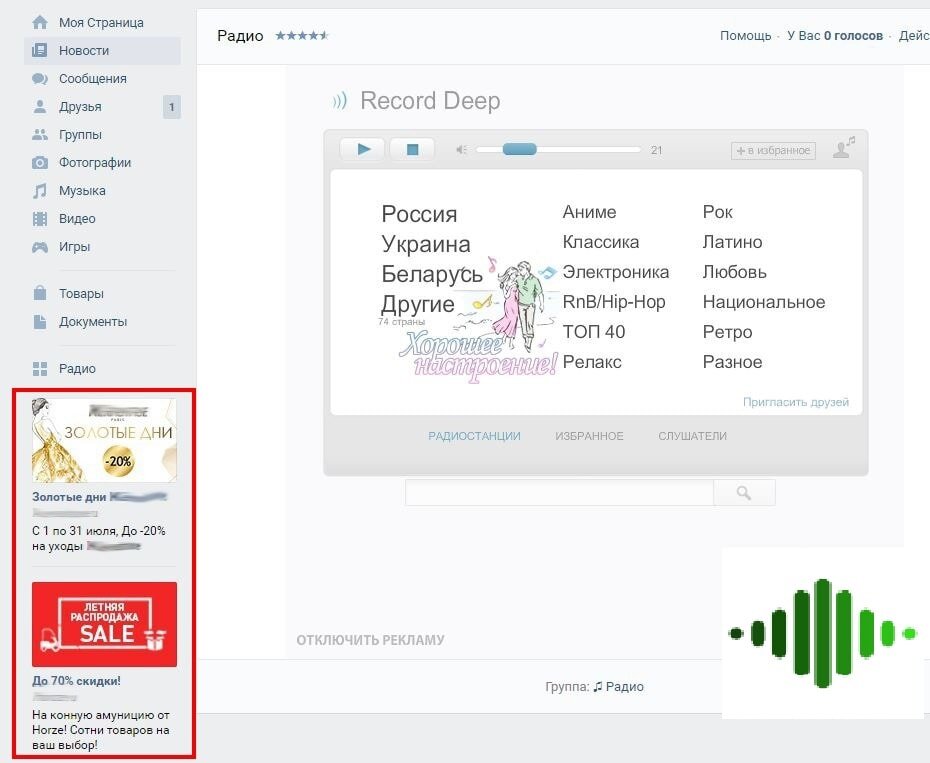This screenshot has width=930, height=763.
Task: Choose the Релакс genre
Action: tap(592, 362)
